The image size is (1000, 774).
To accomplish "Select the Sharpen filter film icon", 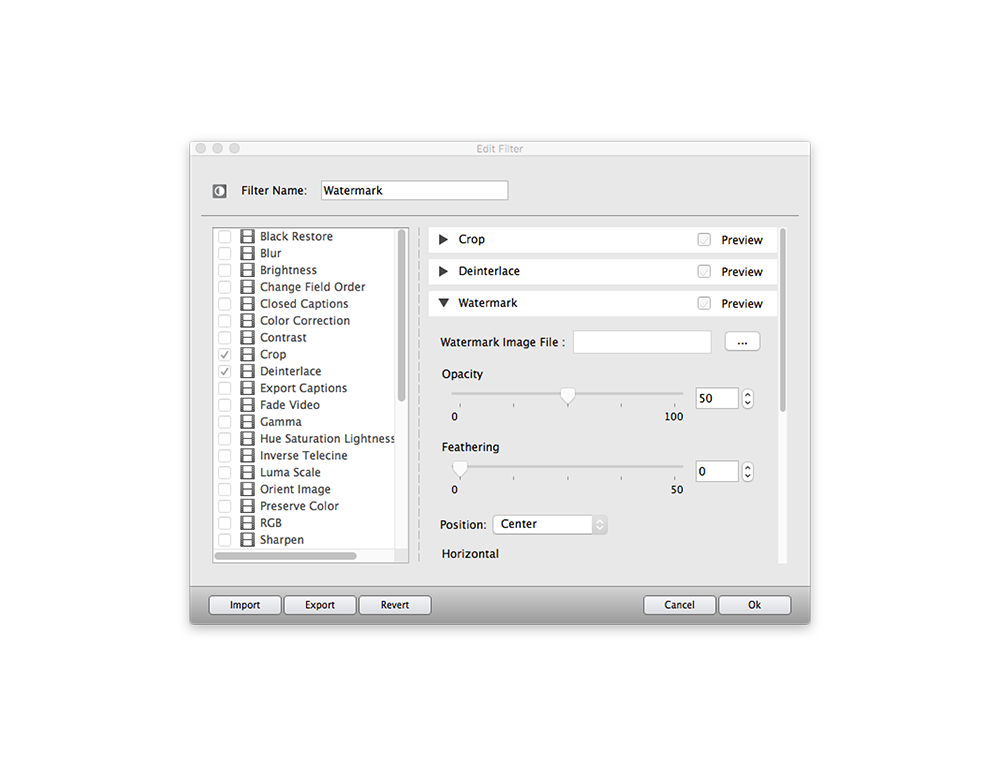I will [247, 540].
